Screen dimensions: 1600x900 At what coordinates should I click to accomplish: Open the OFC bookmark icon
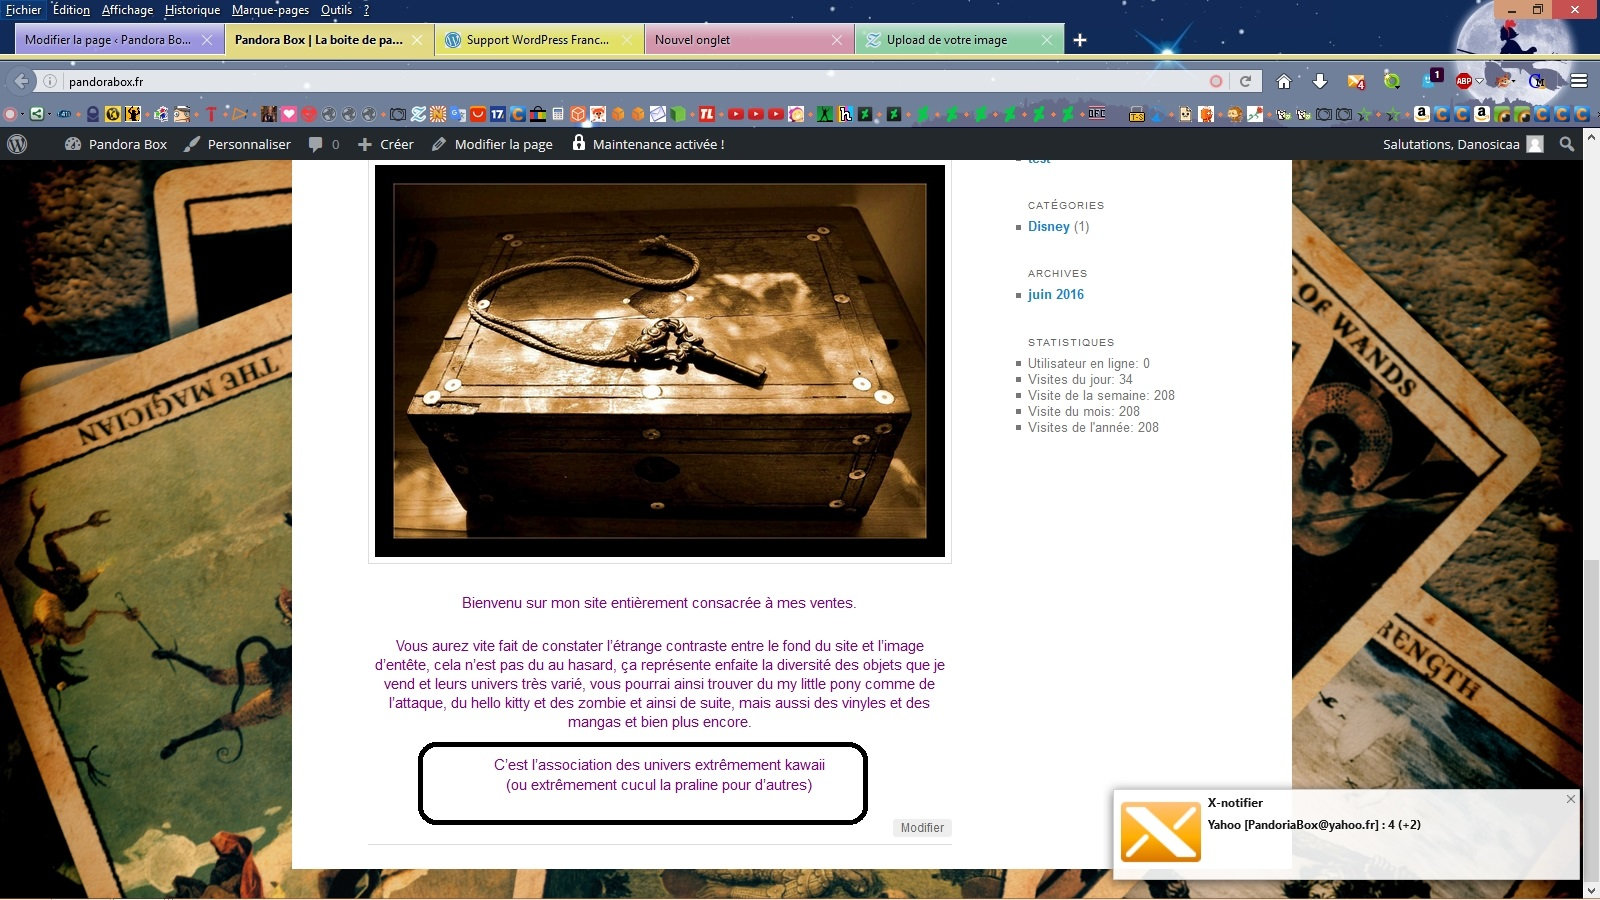[1097, 114]
